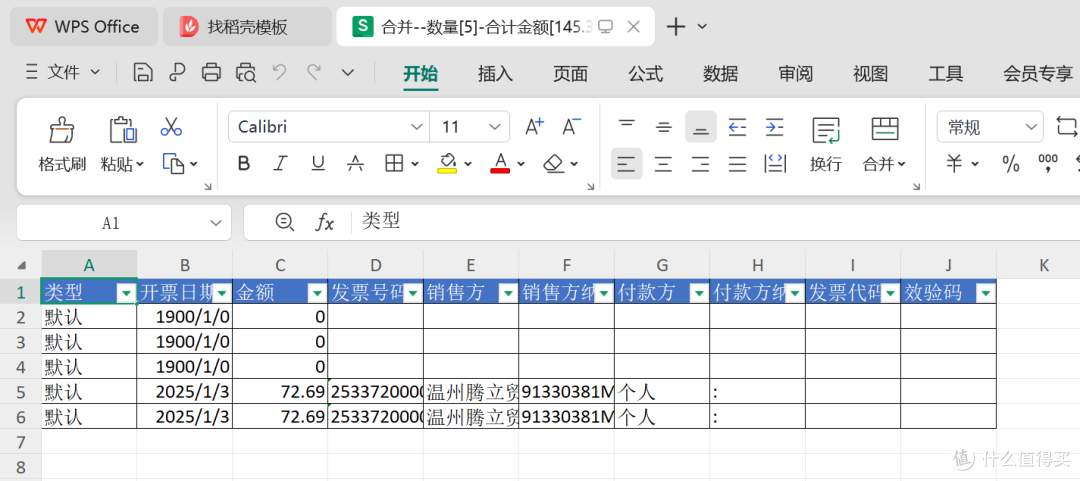
Task: Switch to the 视图 ribbon tab
Action: tap(870, 74)
